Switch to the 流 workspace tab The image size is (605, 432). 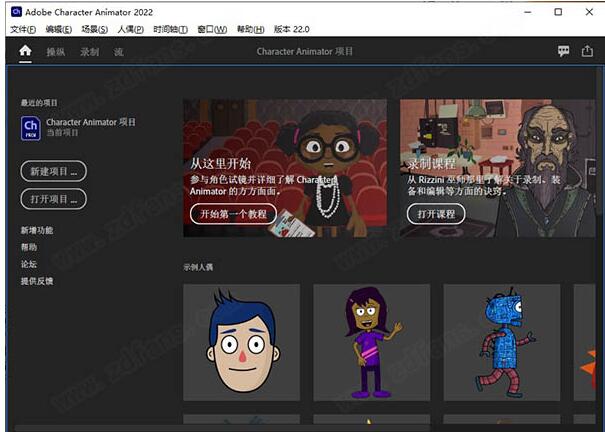click(x=119, y=52)
